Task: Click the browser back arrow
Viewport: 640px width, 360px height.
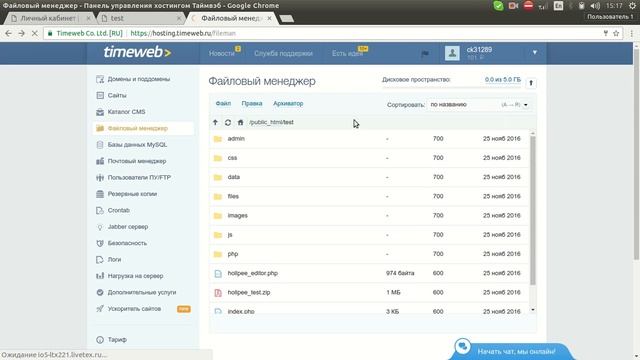Action: click(x=8, y=33)
